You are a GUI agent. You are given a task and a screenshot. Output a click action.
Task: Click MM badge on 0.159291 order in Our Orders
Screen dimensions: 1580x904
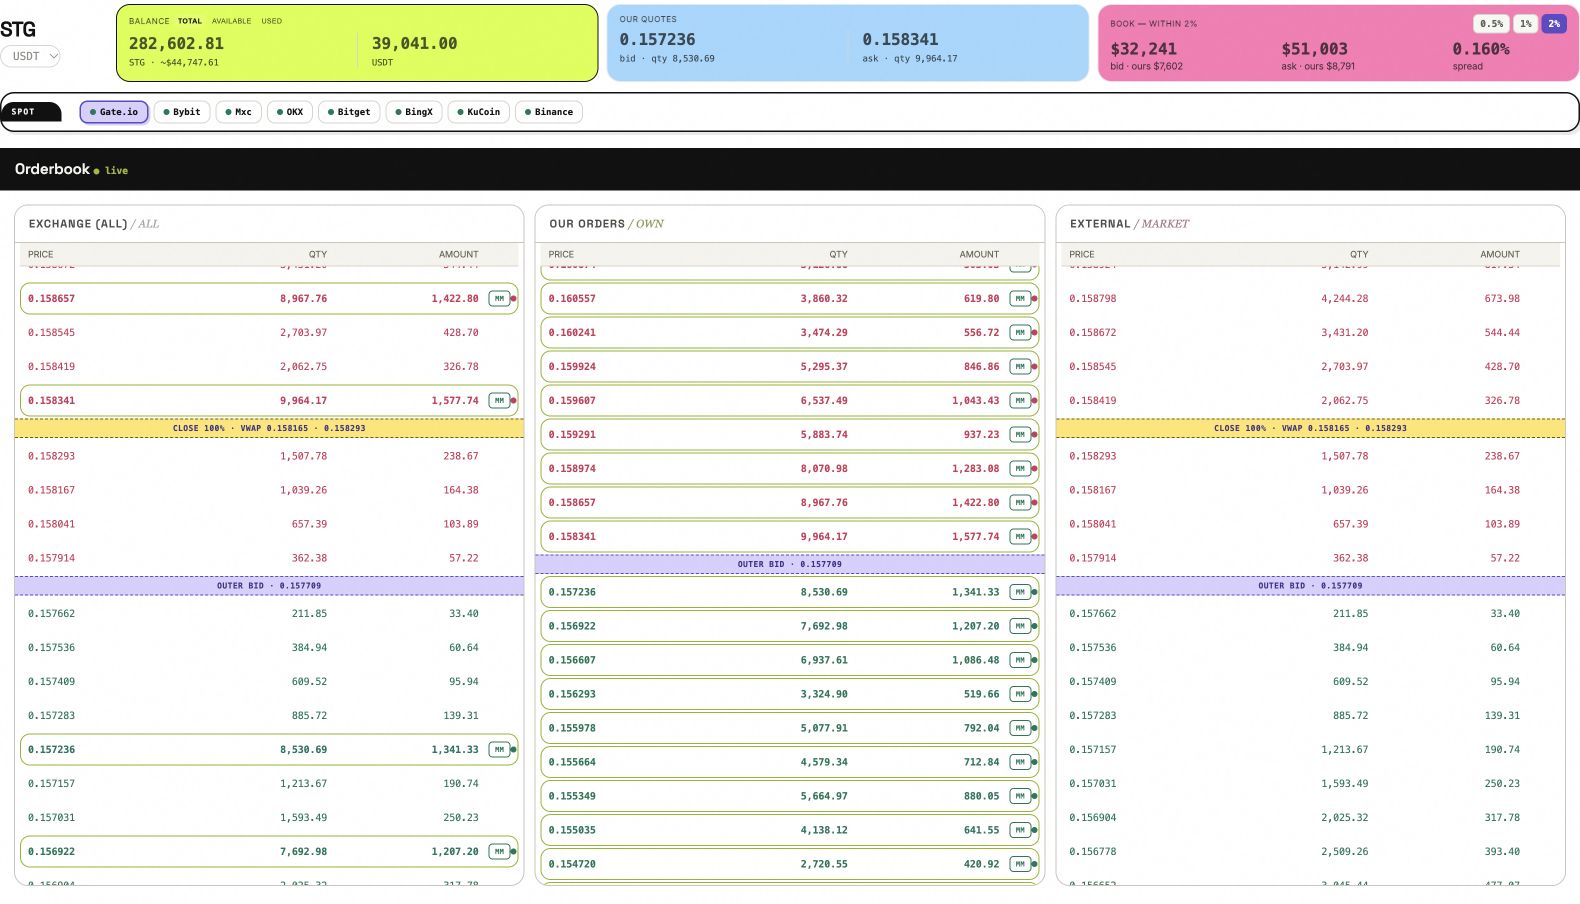tap(1020, 434)
